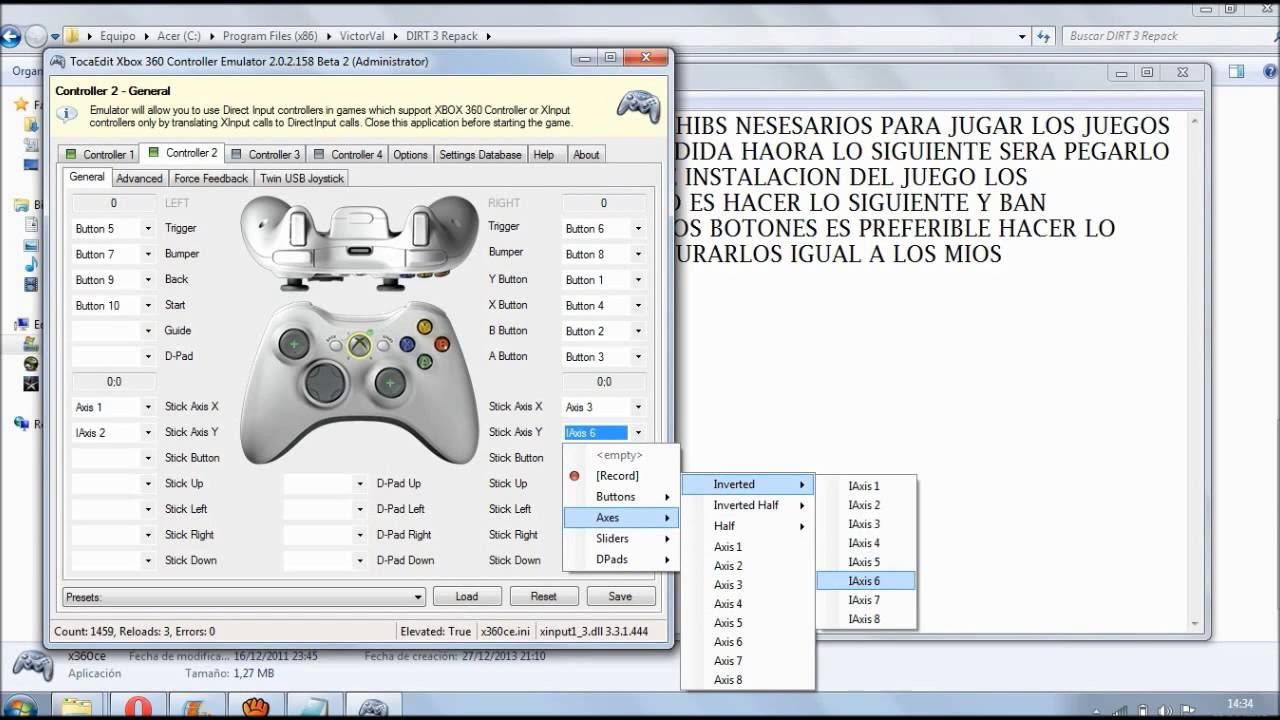Click the folder icon at the address bar start
The height and width of the screenshot is (720, 1280).
tap(73, 36)
